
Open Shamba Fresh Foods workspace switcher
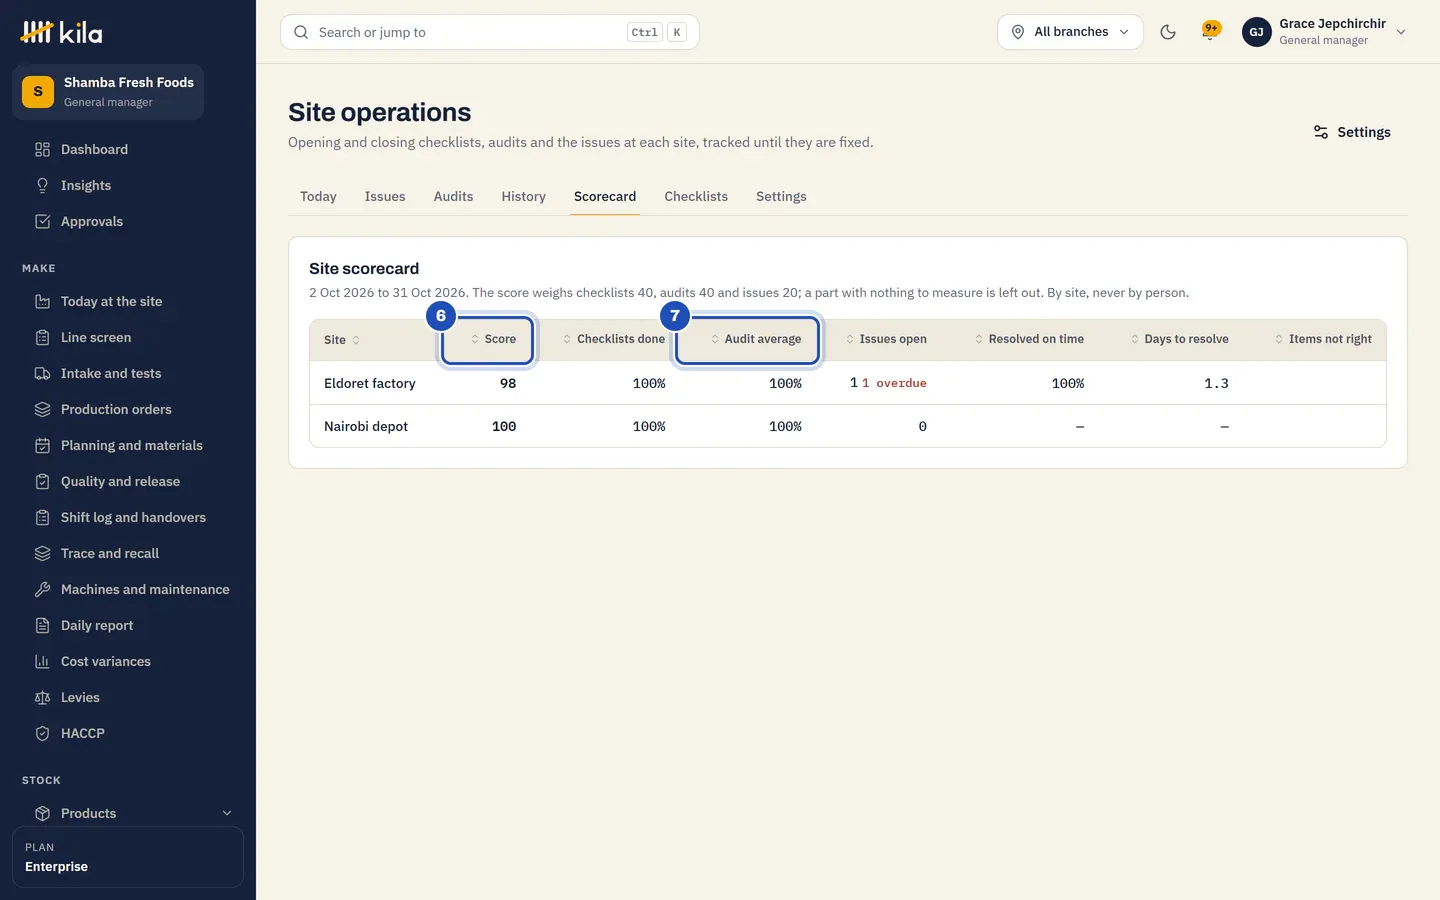pyautogui.click(x=108, y=92)
